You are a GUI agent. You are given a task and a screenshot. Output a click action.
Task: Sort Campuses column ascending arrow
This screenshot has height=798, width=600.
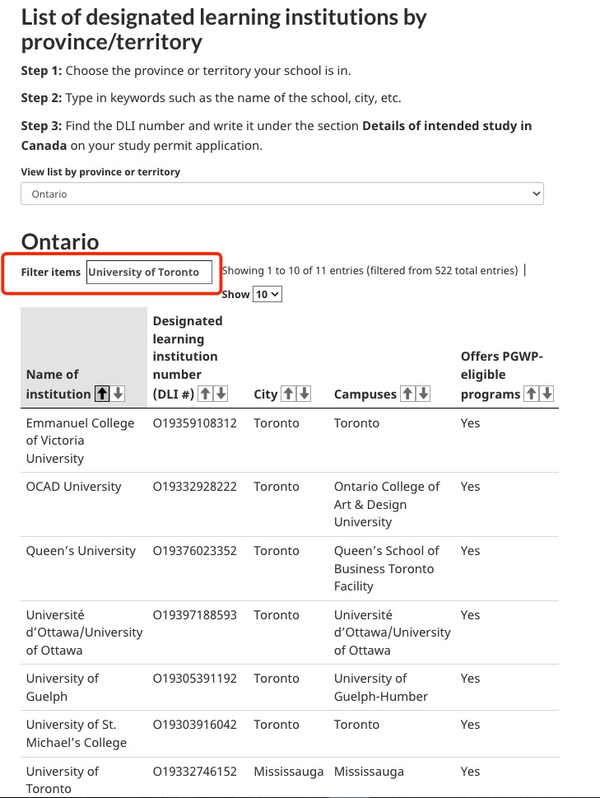click(x=408, y=393)
